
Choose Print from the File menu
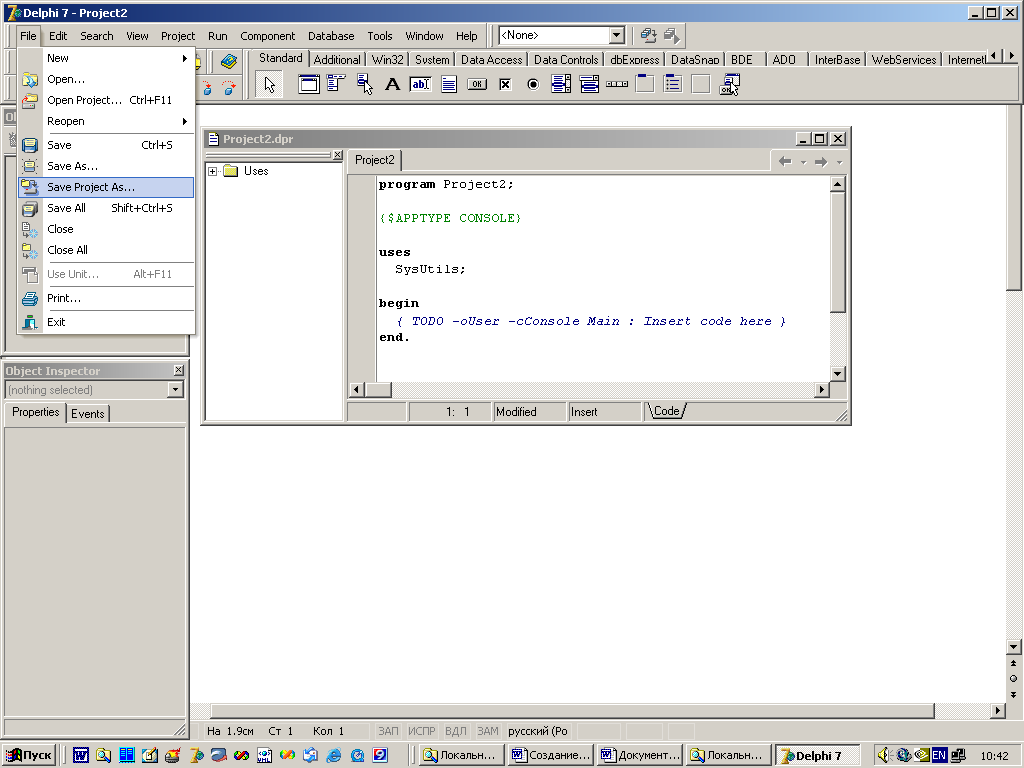pyautogui.click(x=106, y=298)
